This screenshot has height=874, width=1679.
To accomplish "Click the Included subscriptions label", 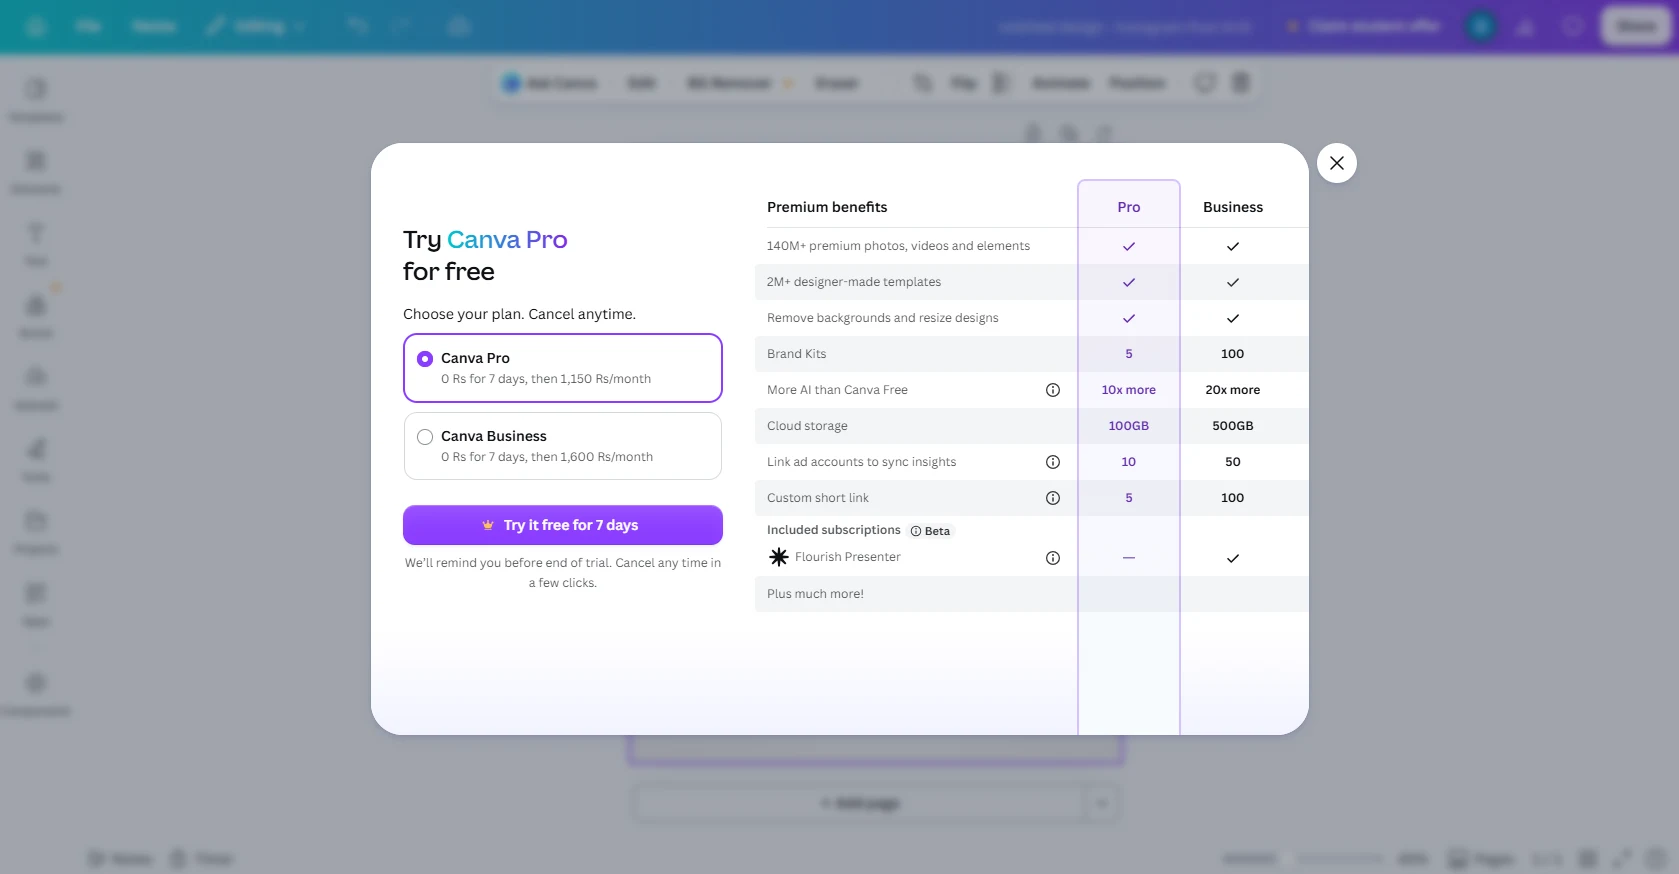I will pyautogui.click(x=834, y=530).
